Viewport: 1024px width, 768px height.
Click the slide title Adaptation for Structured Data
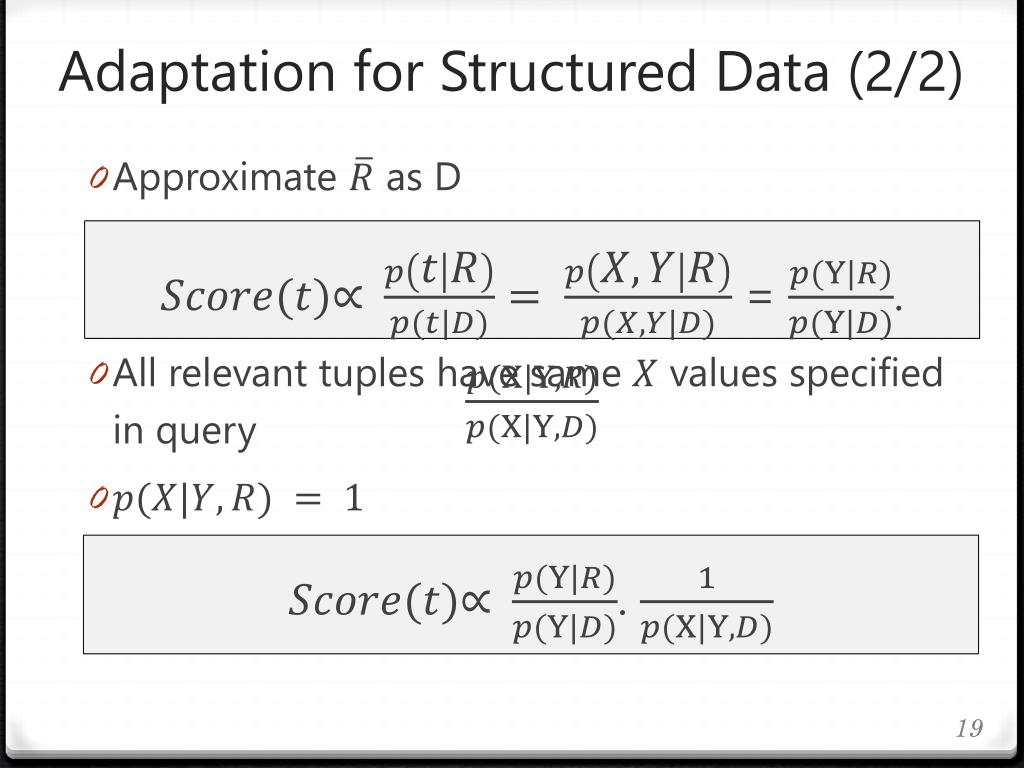click(510, 73)
